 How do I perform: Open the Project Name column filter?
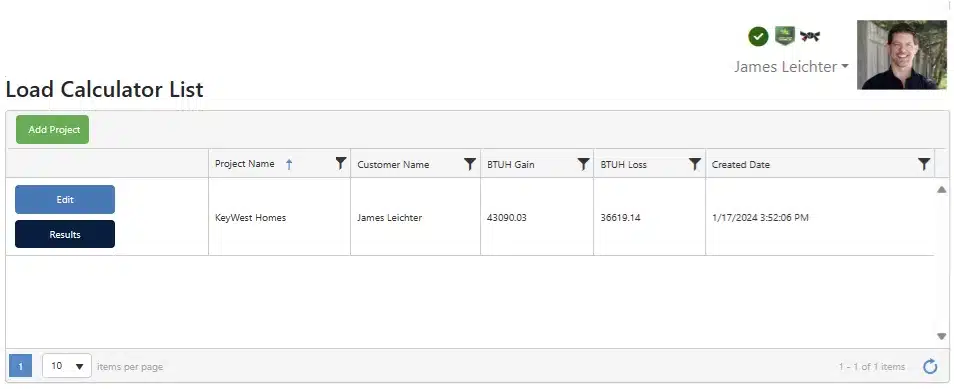[x=341, y=163]
